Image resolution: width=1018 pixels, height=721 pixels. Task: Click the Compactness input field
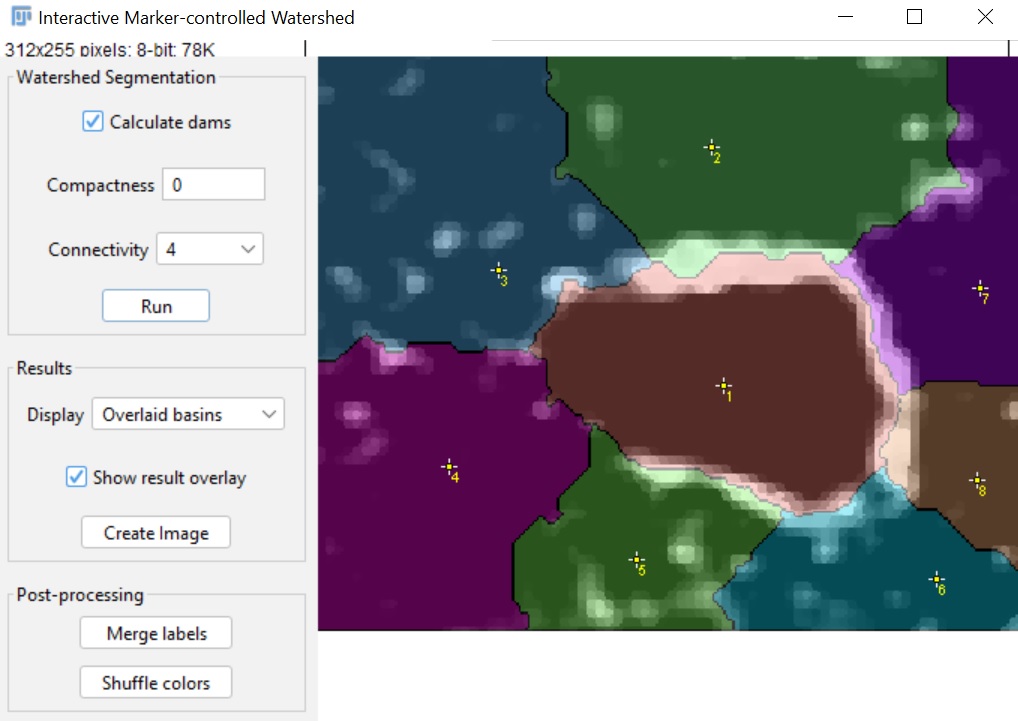click(213, 184)
